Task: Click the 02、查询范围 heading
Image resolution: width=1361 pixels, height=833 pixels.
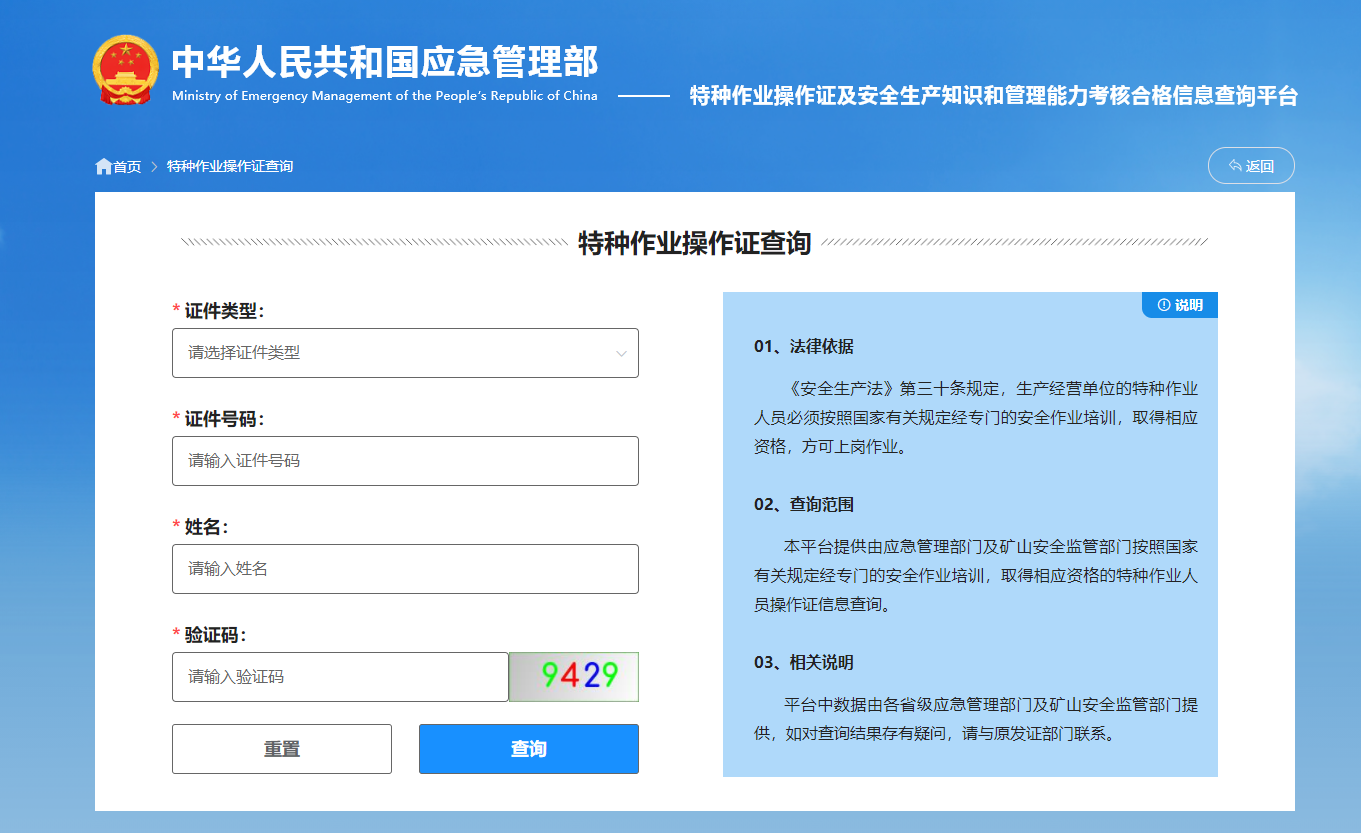Action: point(803,505)
